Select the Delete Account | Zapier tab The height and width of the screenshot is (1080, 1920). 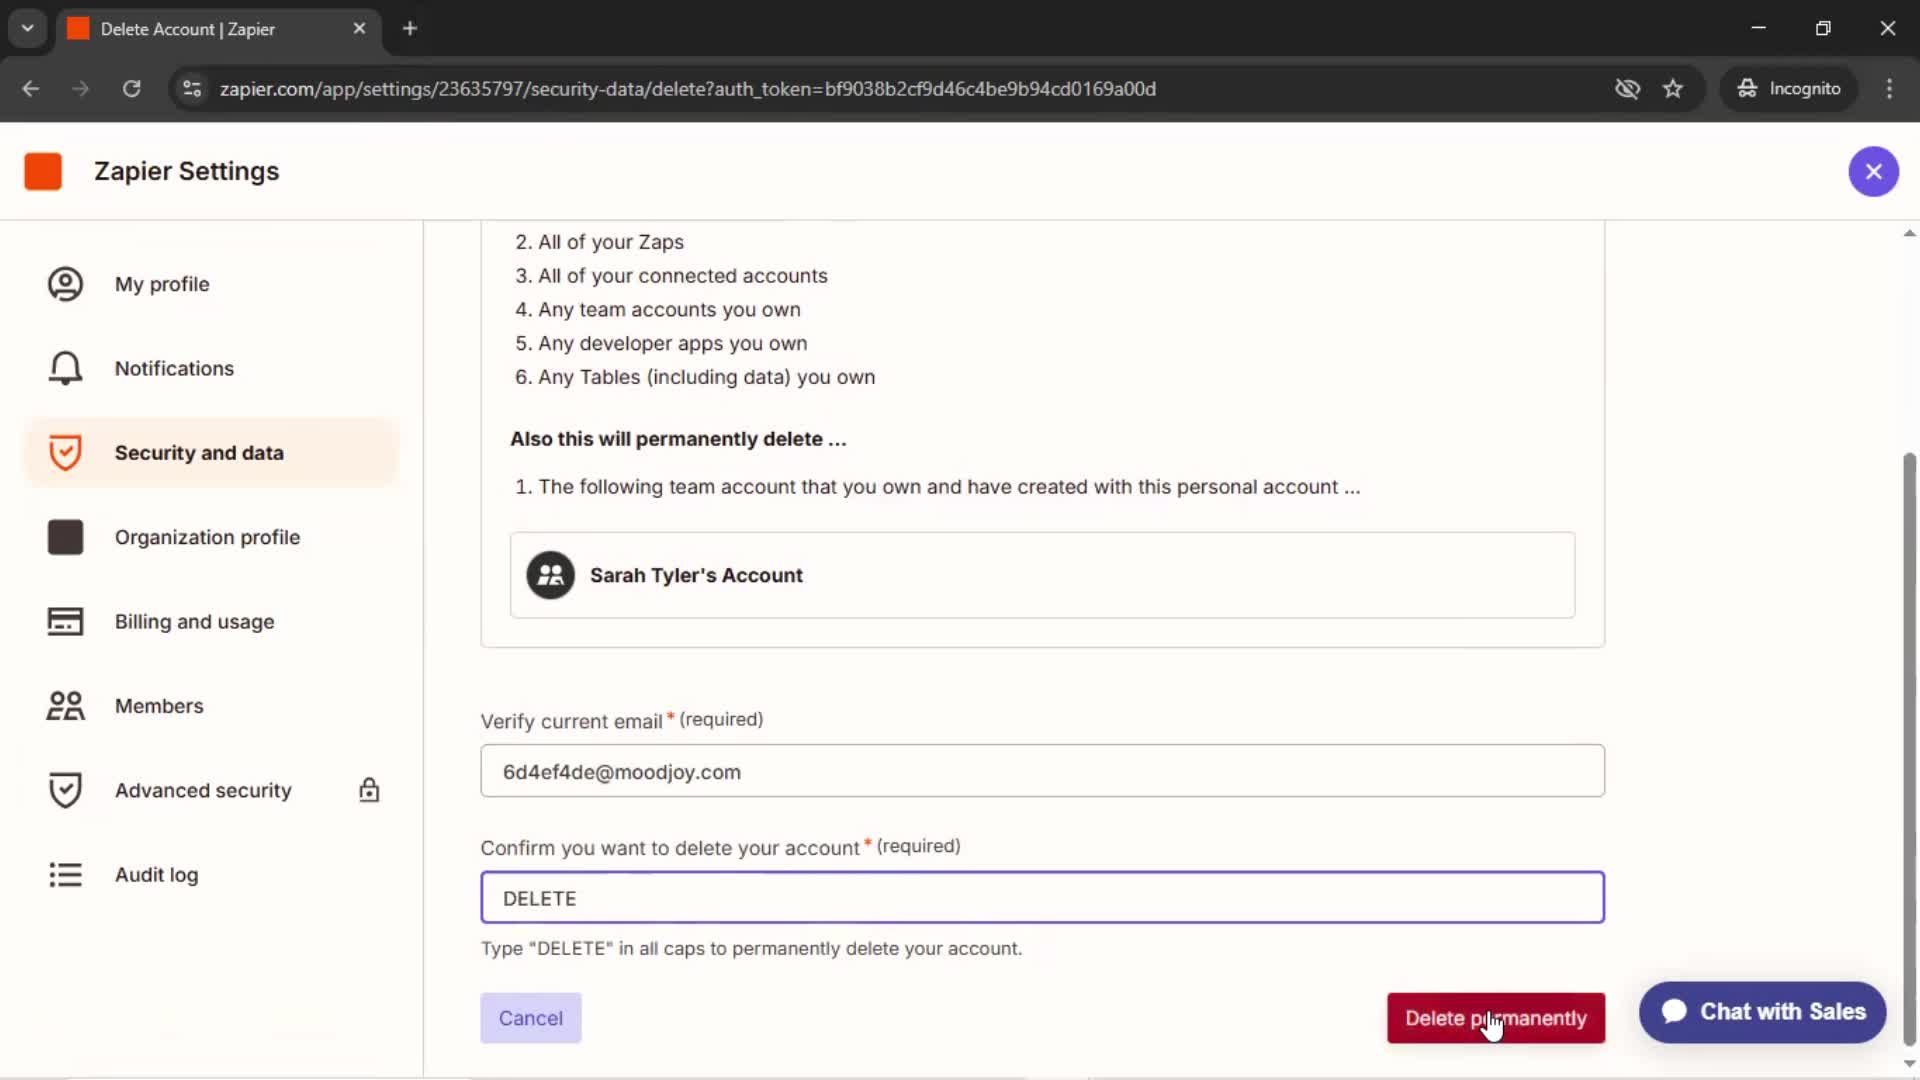pos(218,29)
